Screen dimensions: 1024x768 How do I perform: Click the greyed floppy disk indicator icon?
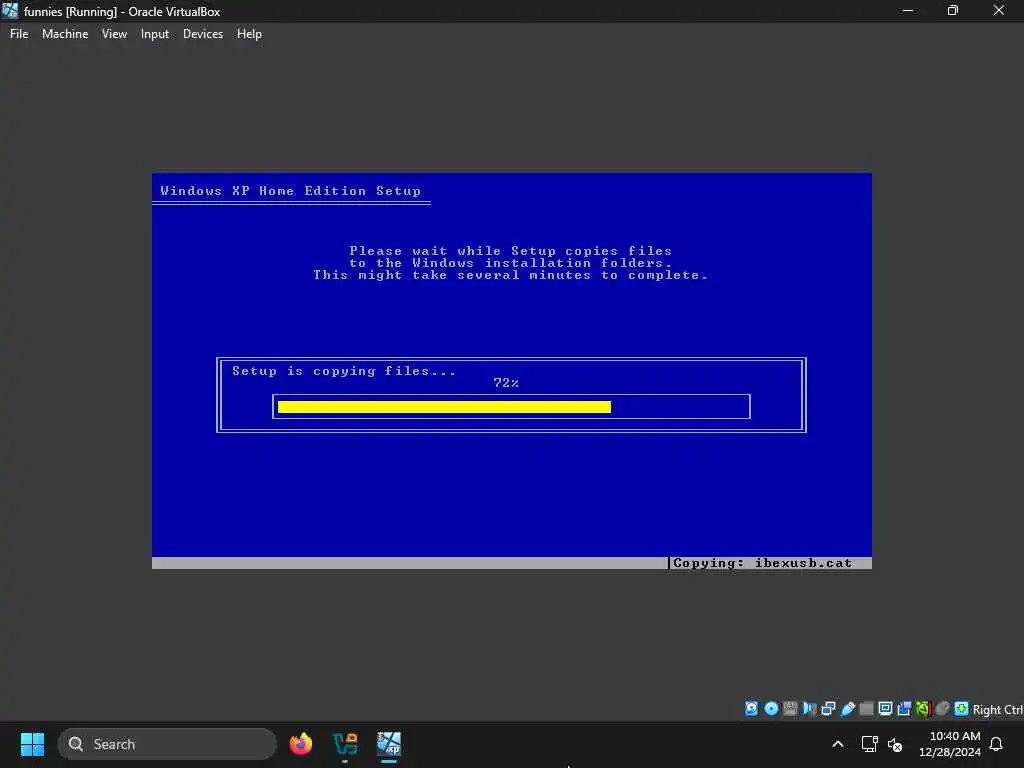(790, 709)
